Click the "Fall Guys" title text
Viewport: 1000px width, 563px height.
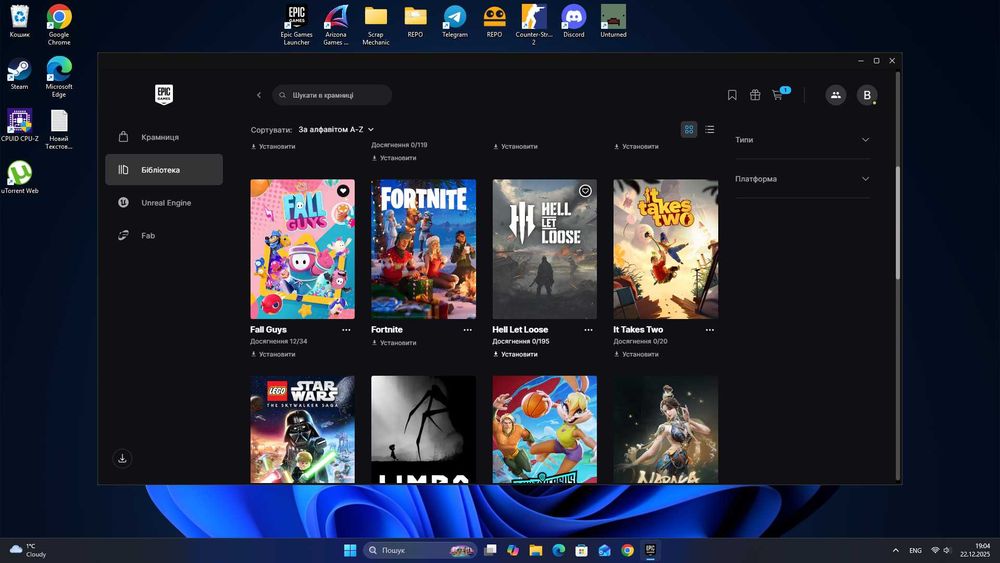(x=268, y=330)
